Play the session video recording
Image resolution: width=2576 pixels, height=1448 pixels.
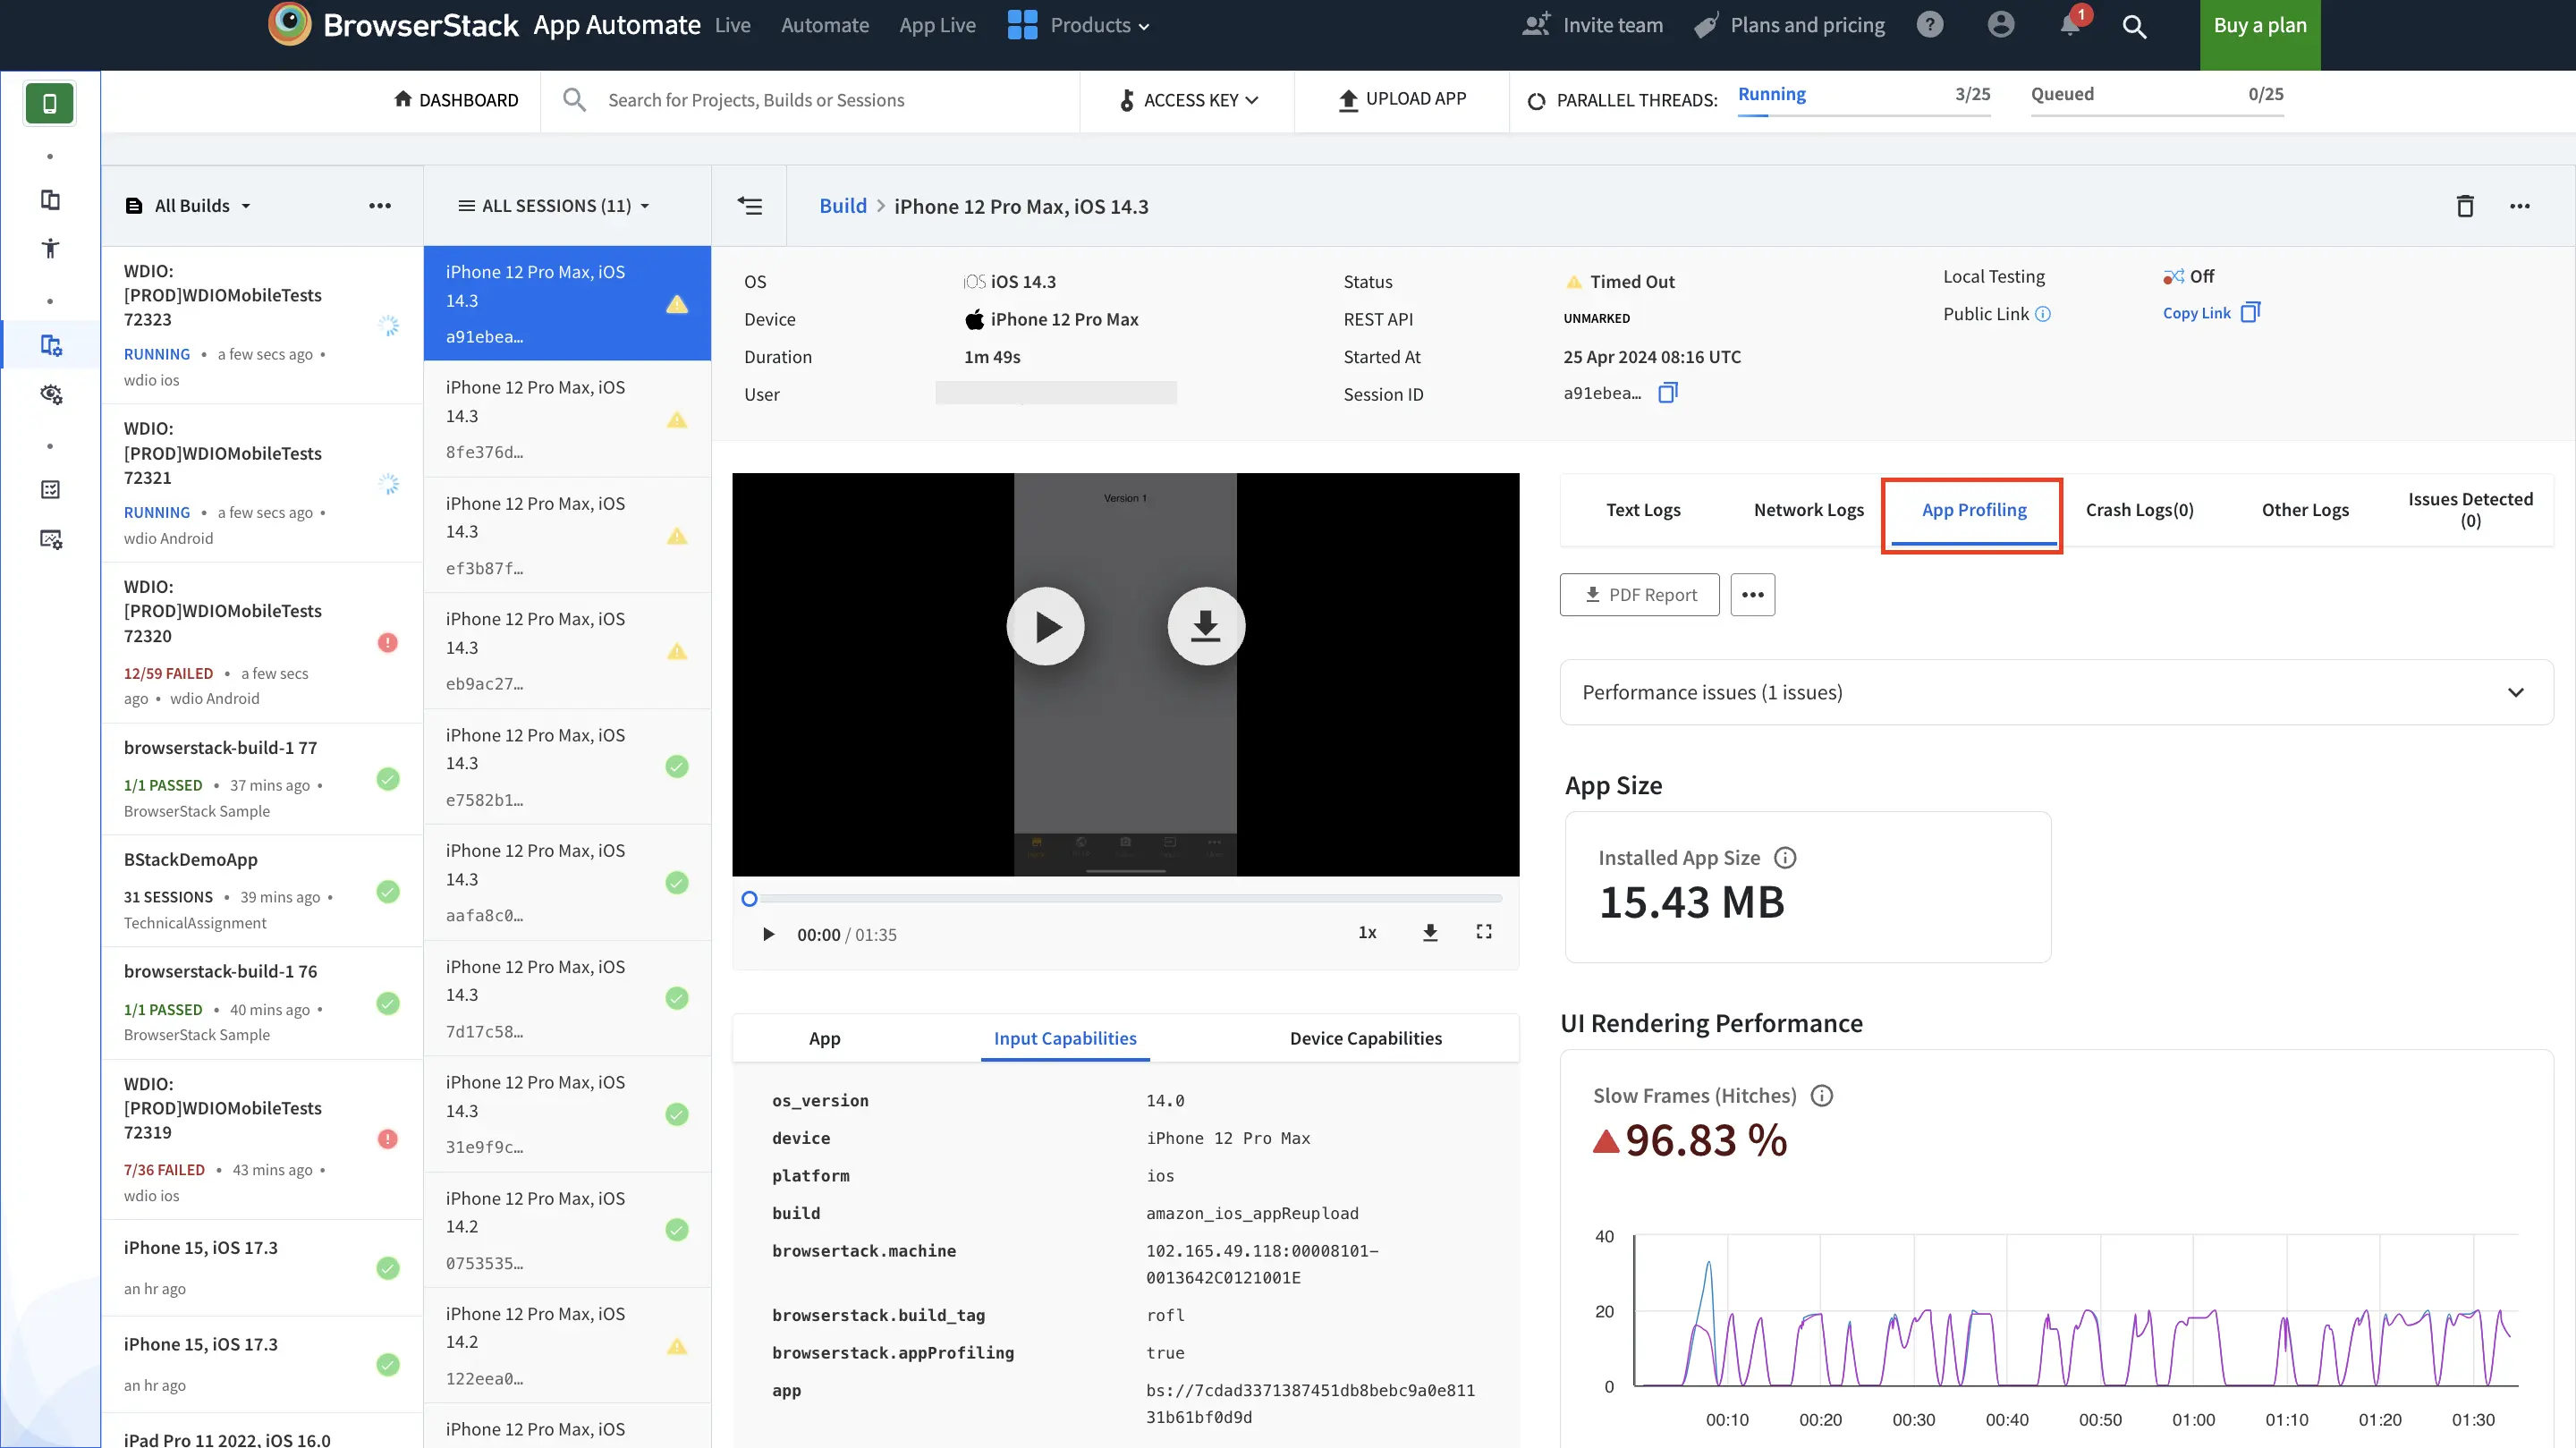point(1045,626)
